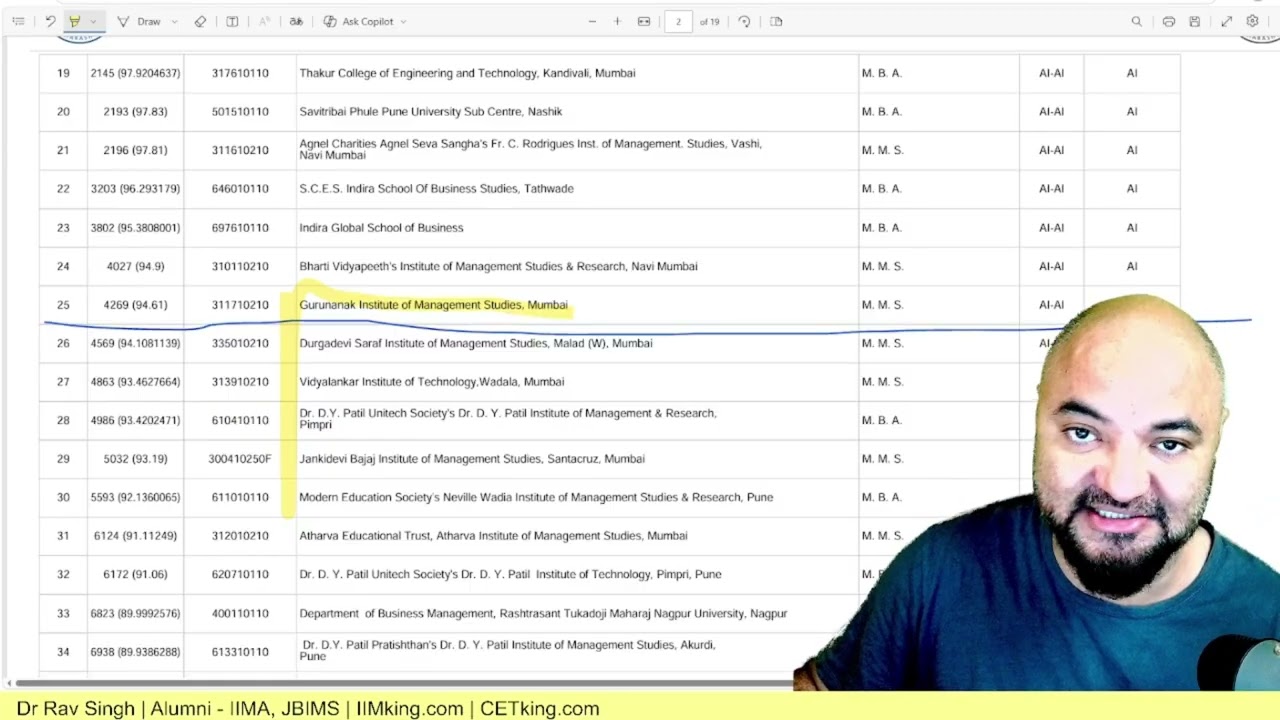Viewport: 1280px width, 720px height.
Task: Click institute code 317610110
Action: pos(240,73)
